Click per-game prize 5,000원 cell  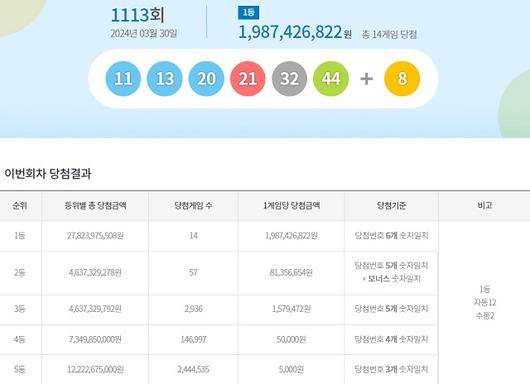[291, 369]
